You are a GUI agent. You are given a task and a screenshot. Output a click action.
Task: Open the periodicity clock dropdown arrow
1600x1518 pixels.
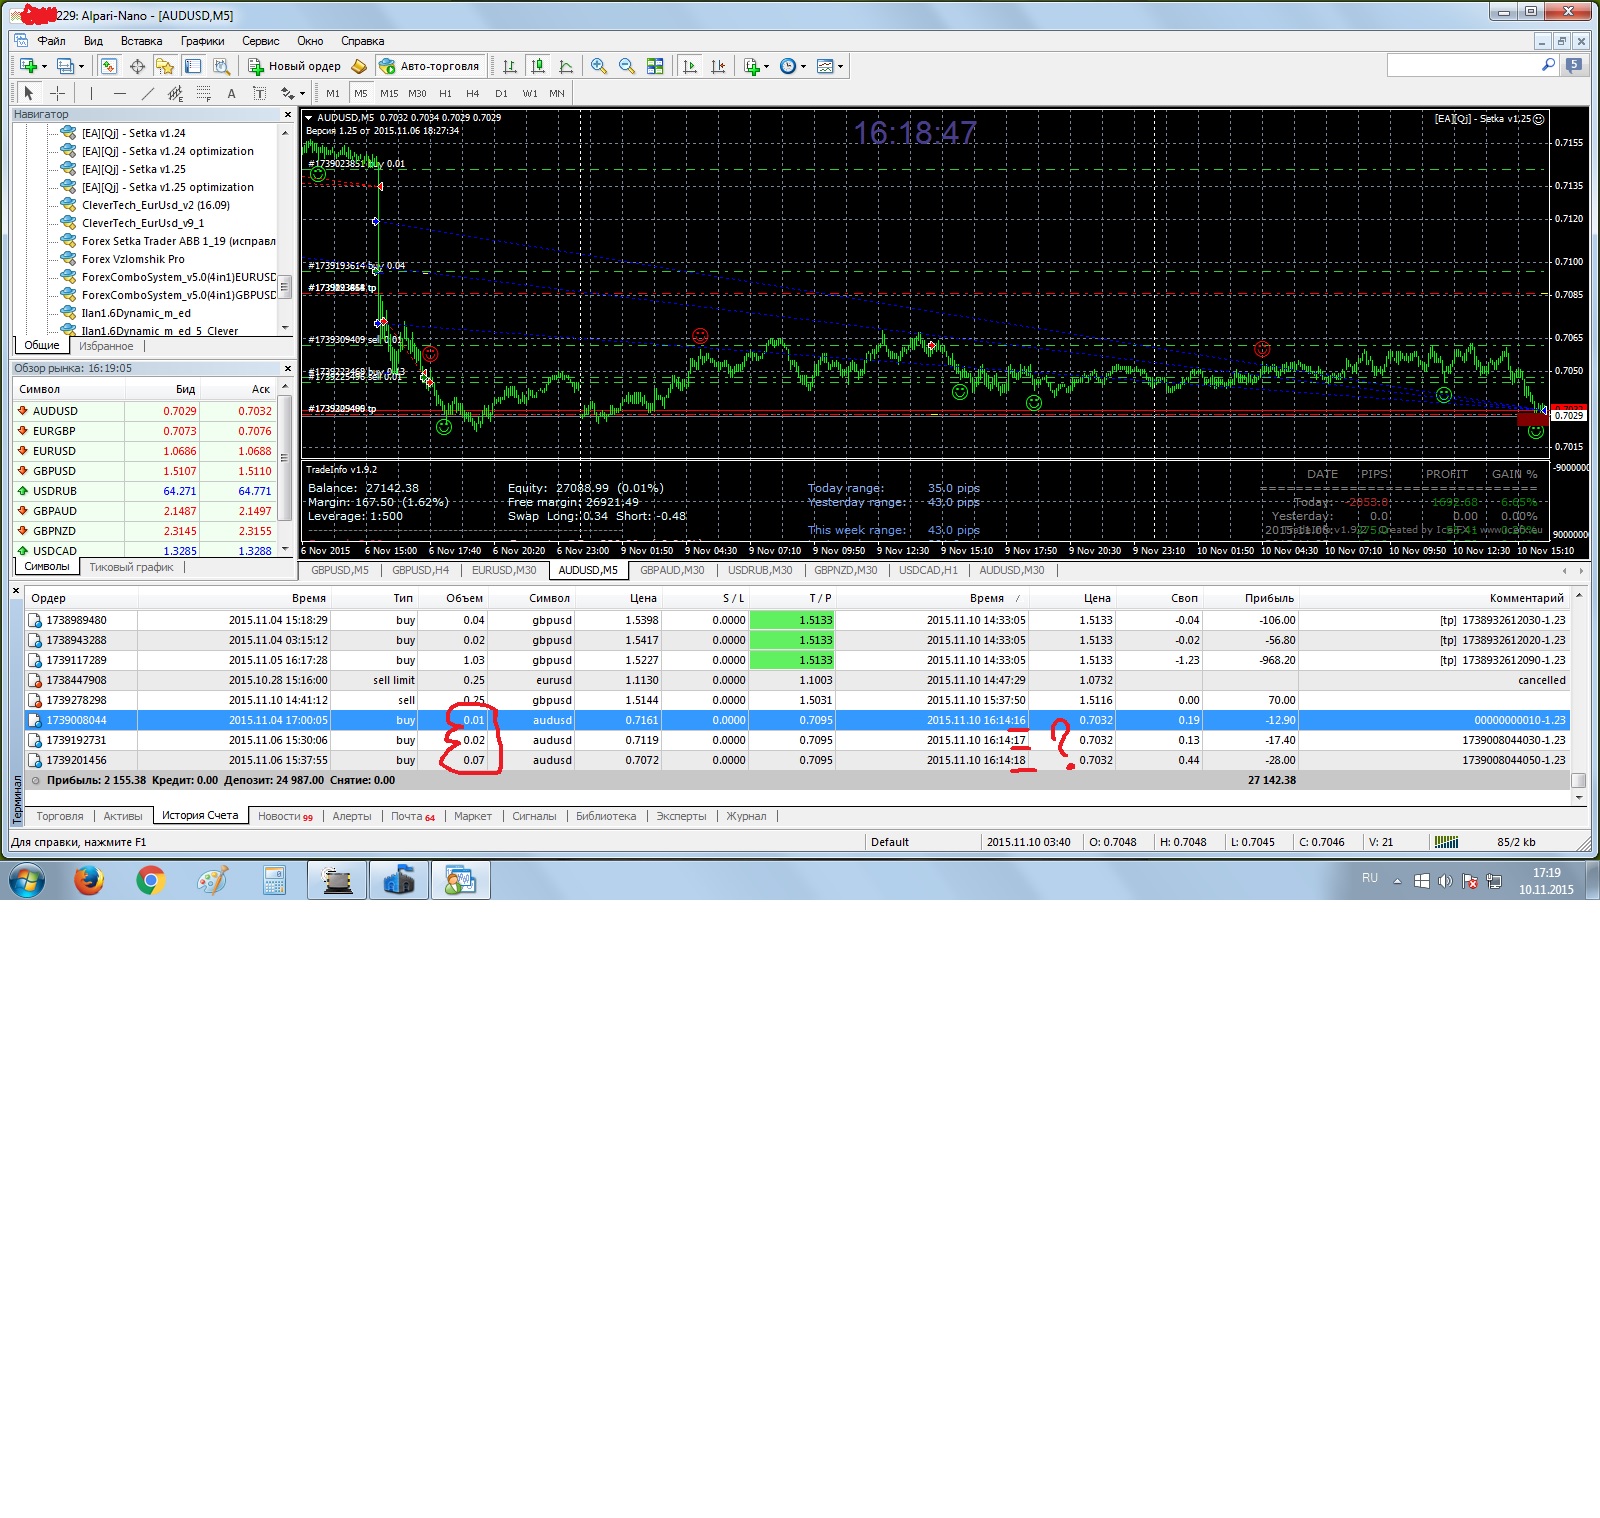pos(804,67)
